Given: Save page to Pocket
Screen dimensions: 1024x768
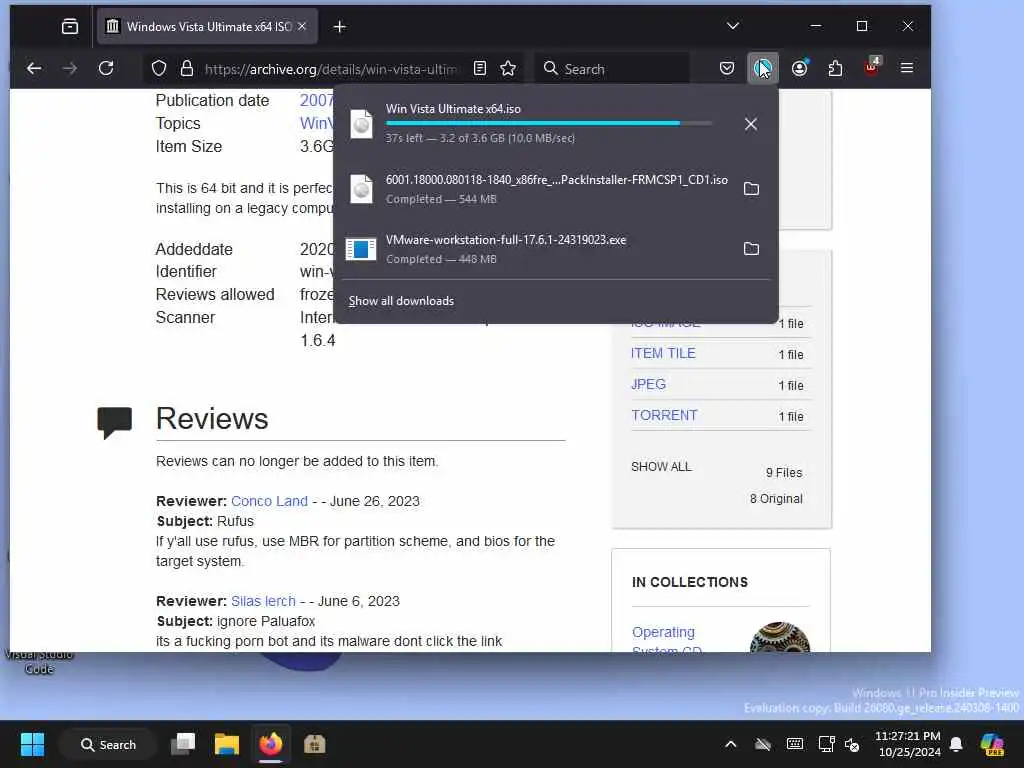Looking at the screenshot, I should 727,68.
